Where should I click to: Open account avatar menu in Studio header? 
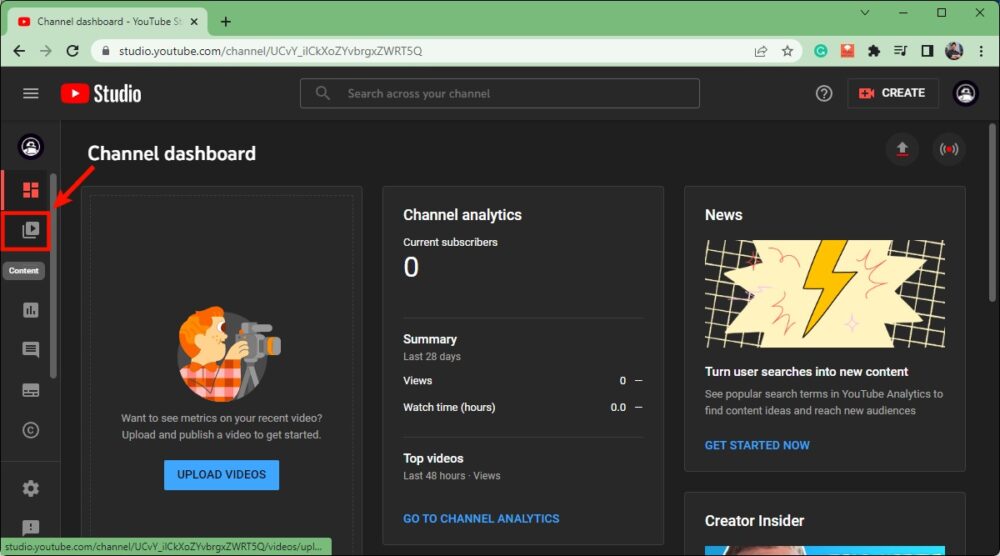[965, 93]
